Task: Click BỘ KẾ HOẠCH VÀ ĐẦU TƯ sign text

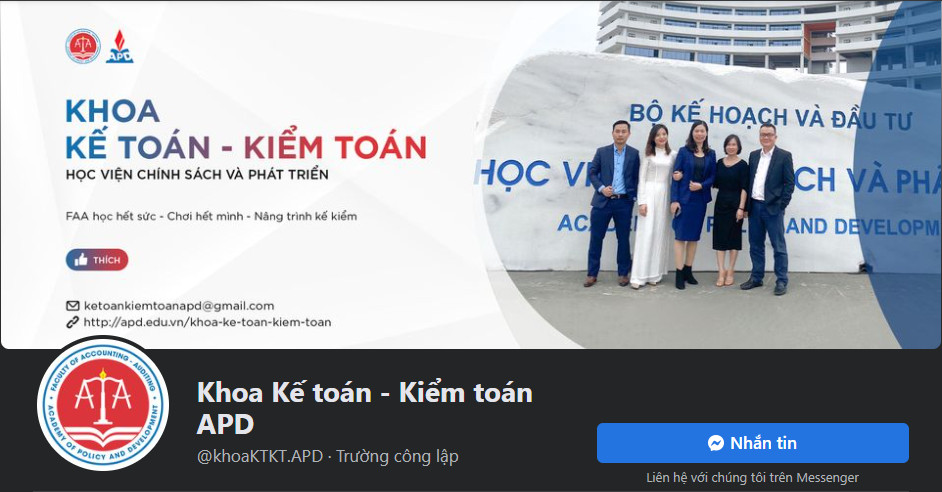Action: pos(770,117)
